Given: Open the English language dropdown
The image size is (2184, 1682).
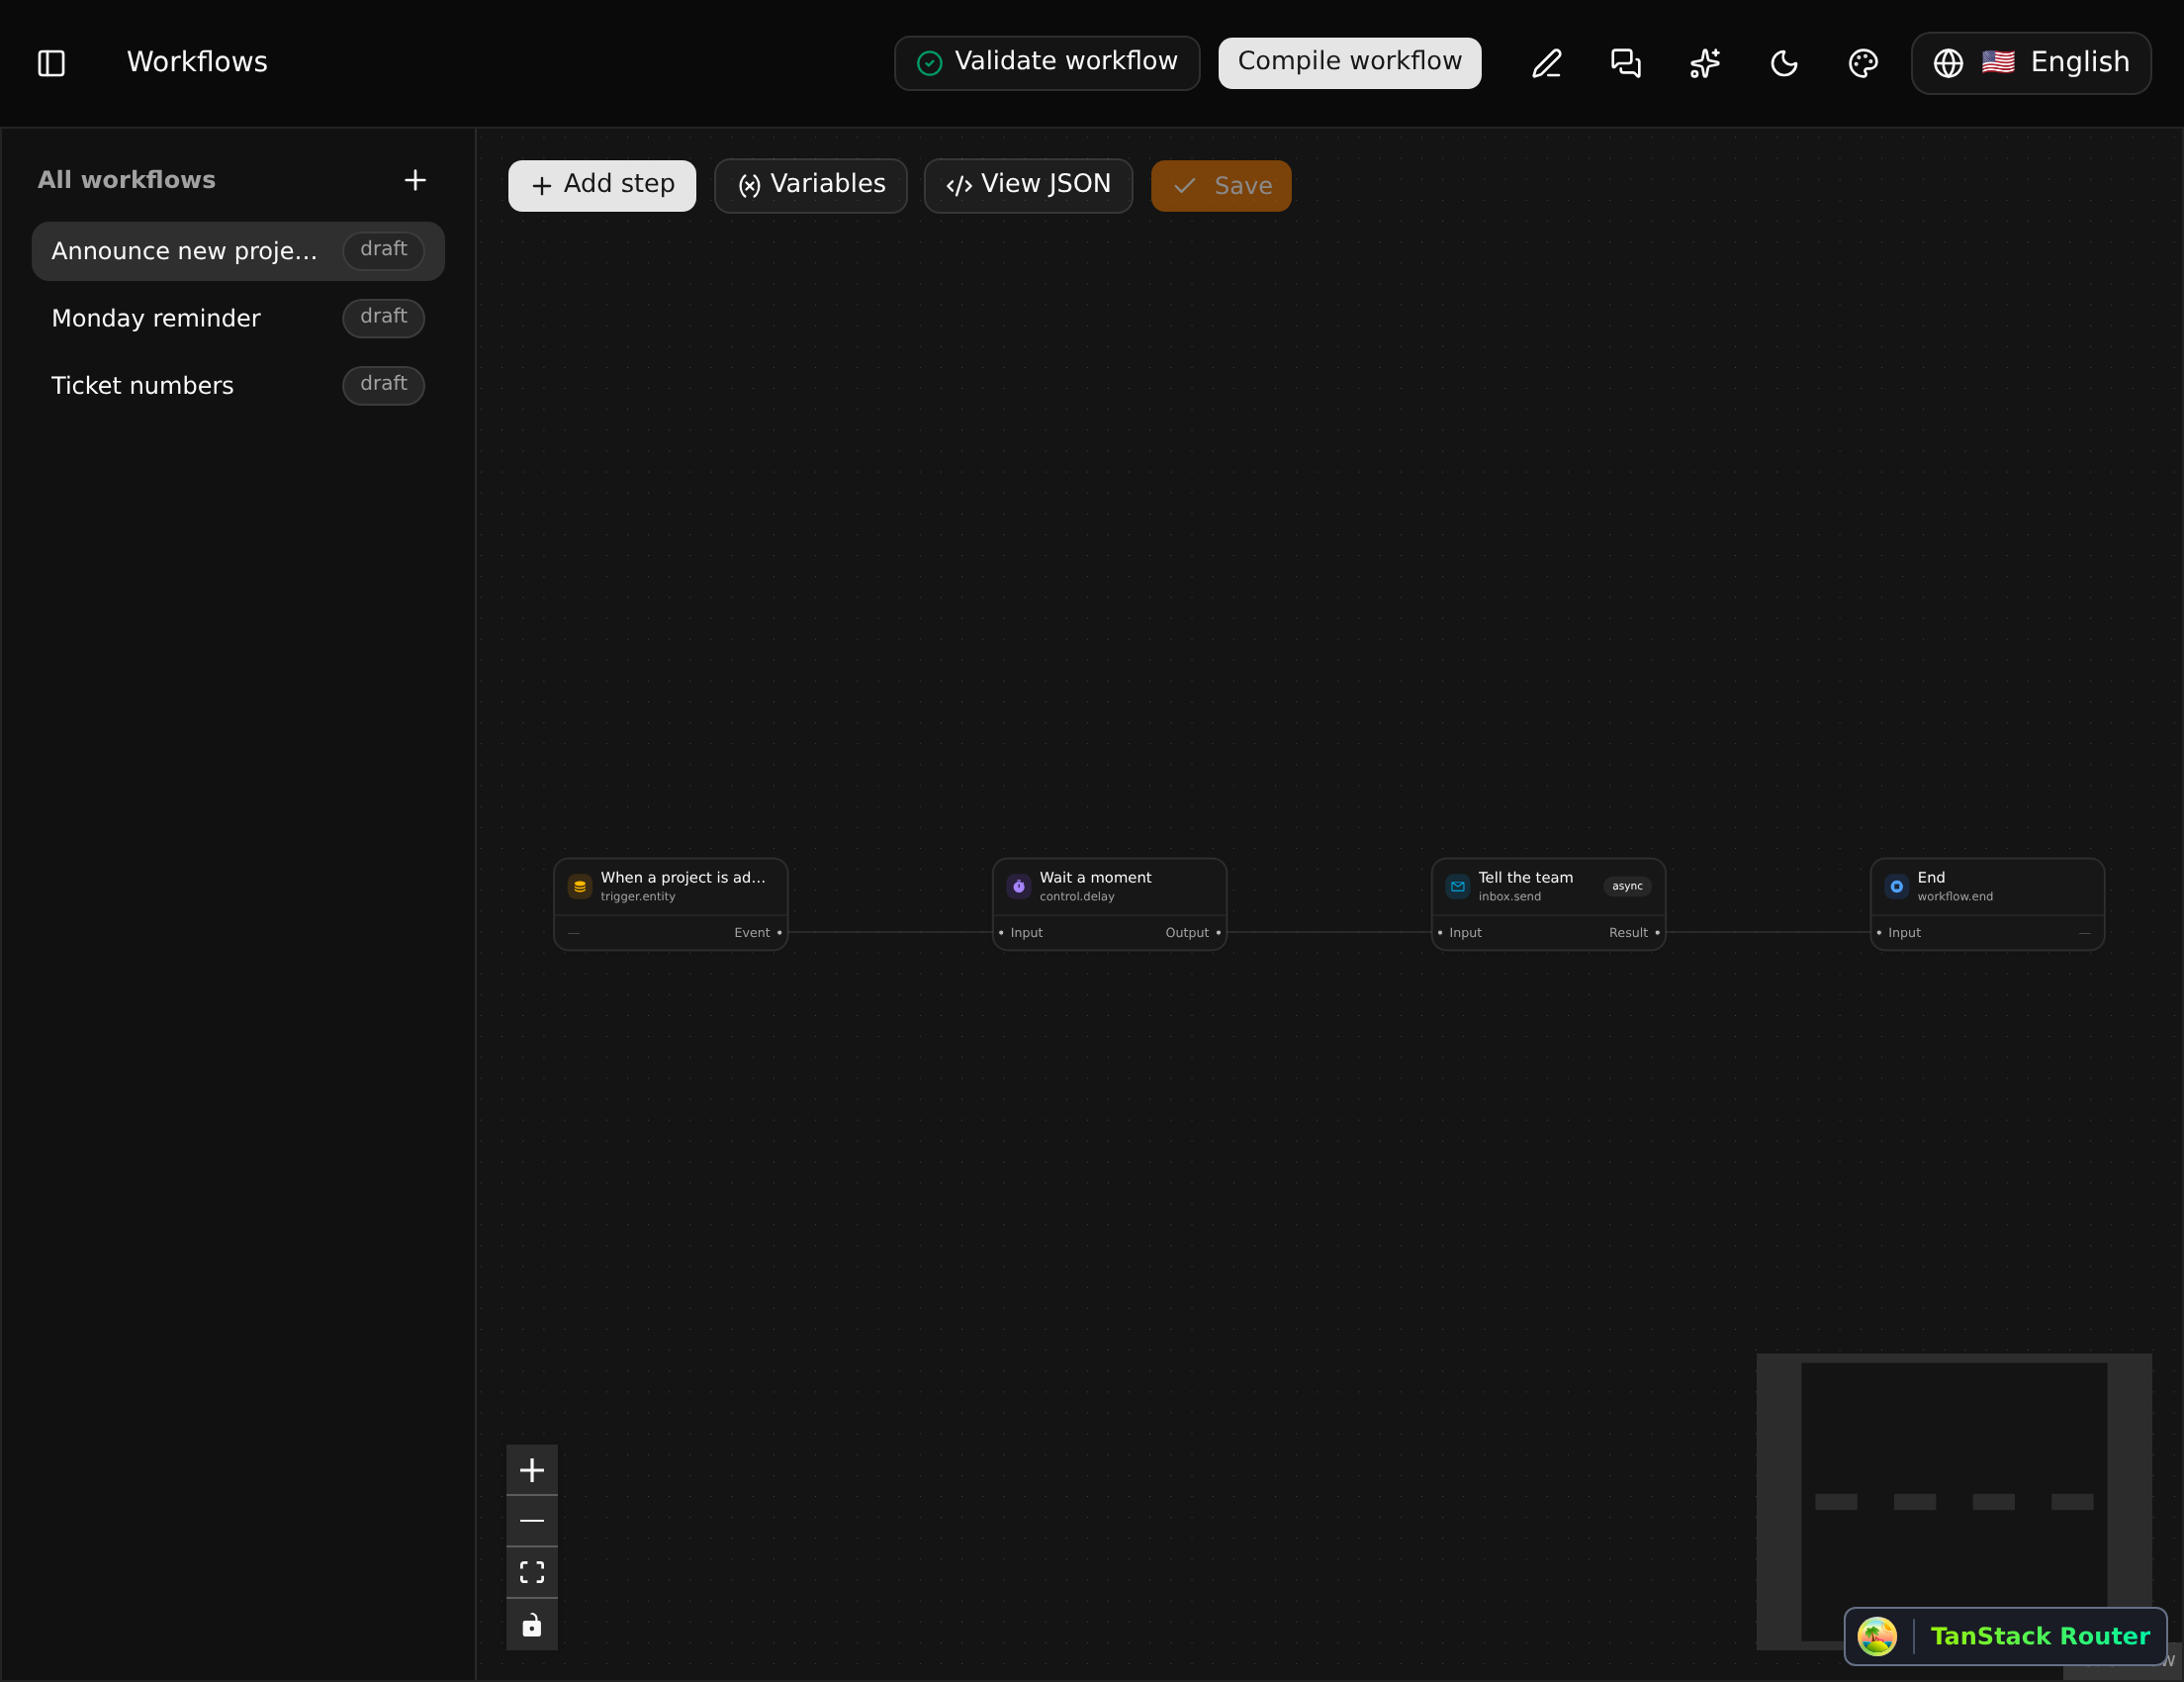Looking at the screenshot, I should (x=2031, y=63).
